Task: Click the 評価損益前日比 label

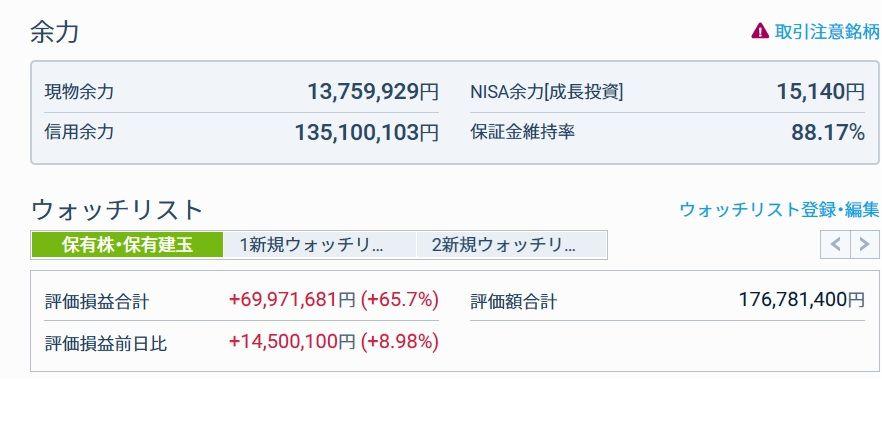Action: pos(106,343)
